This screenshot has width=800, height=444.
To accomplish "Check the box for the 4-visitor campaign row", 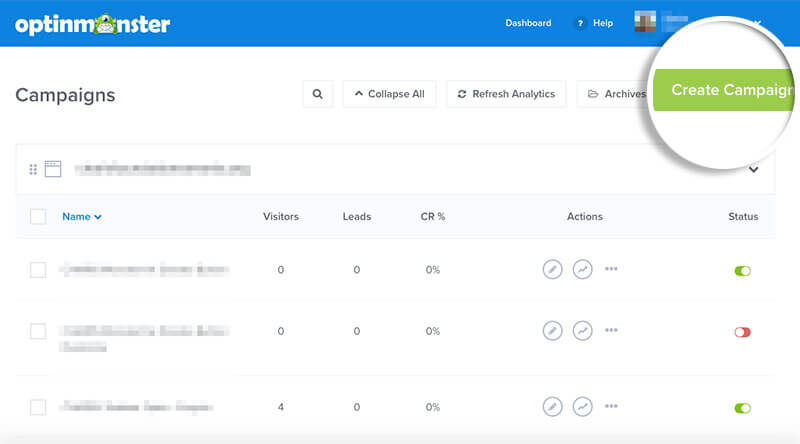I will (38, 407).
